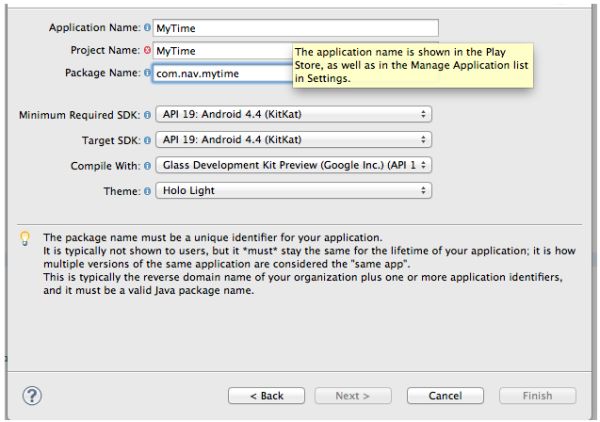Click the error icon beside Project Name

coord(147,50)
